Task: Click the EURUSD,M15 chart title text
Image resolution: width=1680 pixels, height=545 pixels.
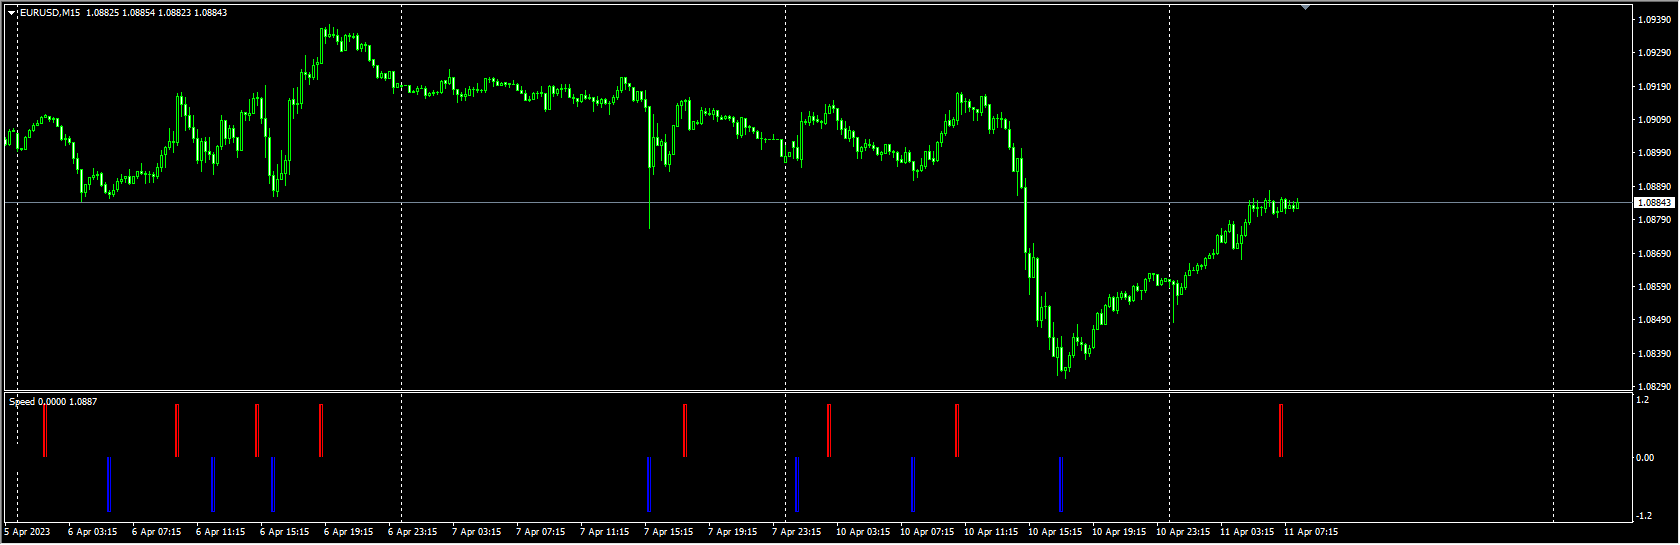Action: tap(50, 13)
